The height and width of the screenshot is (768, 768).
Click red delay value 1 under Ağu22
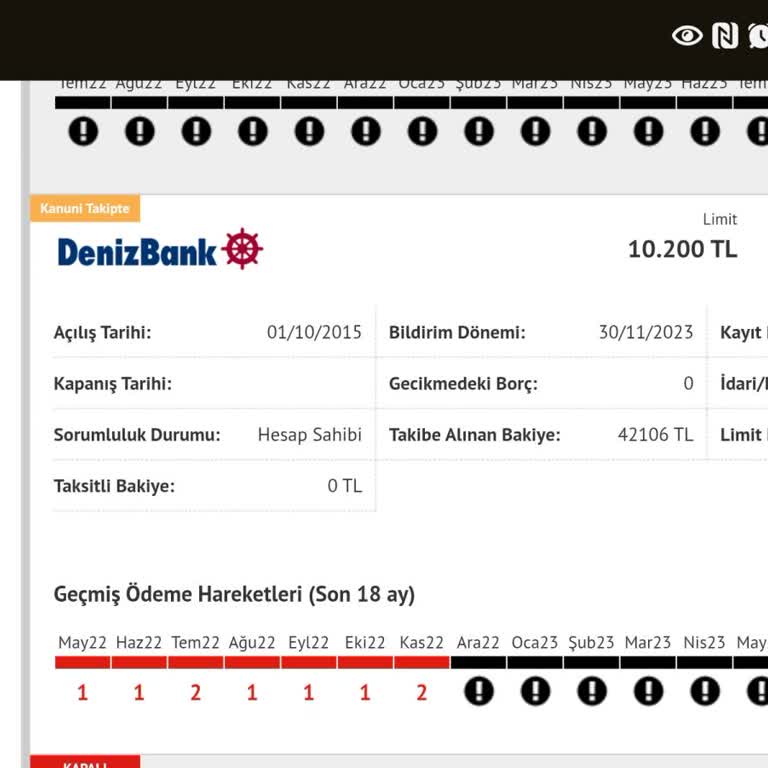click(252, 693)
